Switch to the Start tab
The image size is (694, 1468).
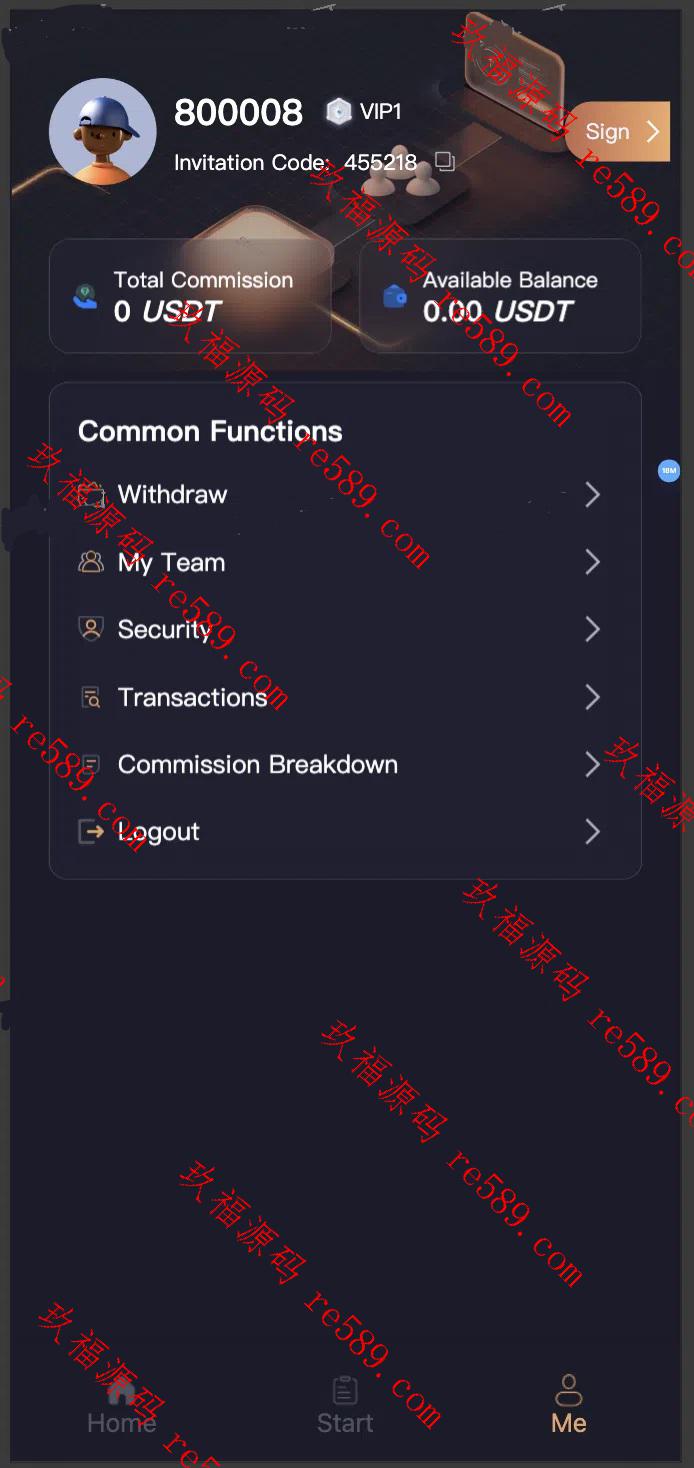(x=345, y=1405)
